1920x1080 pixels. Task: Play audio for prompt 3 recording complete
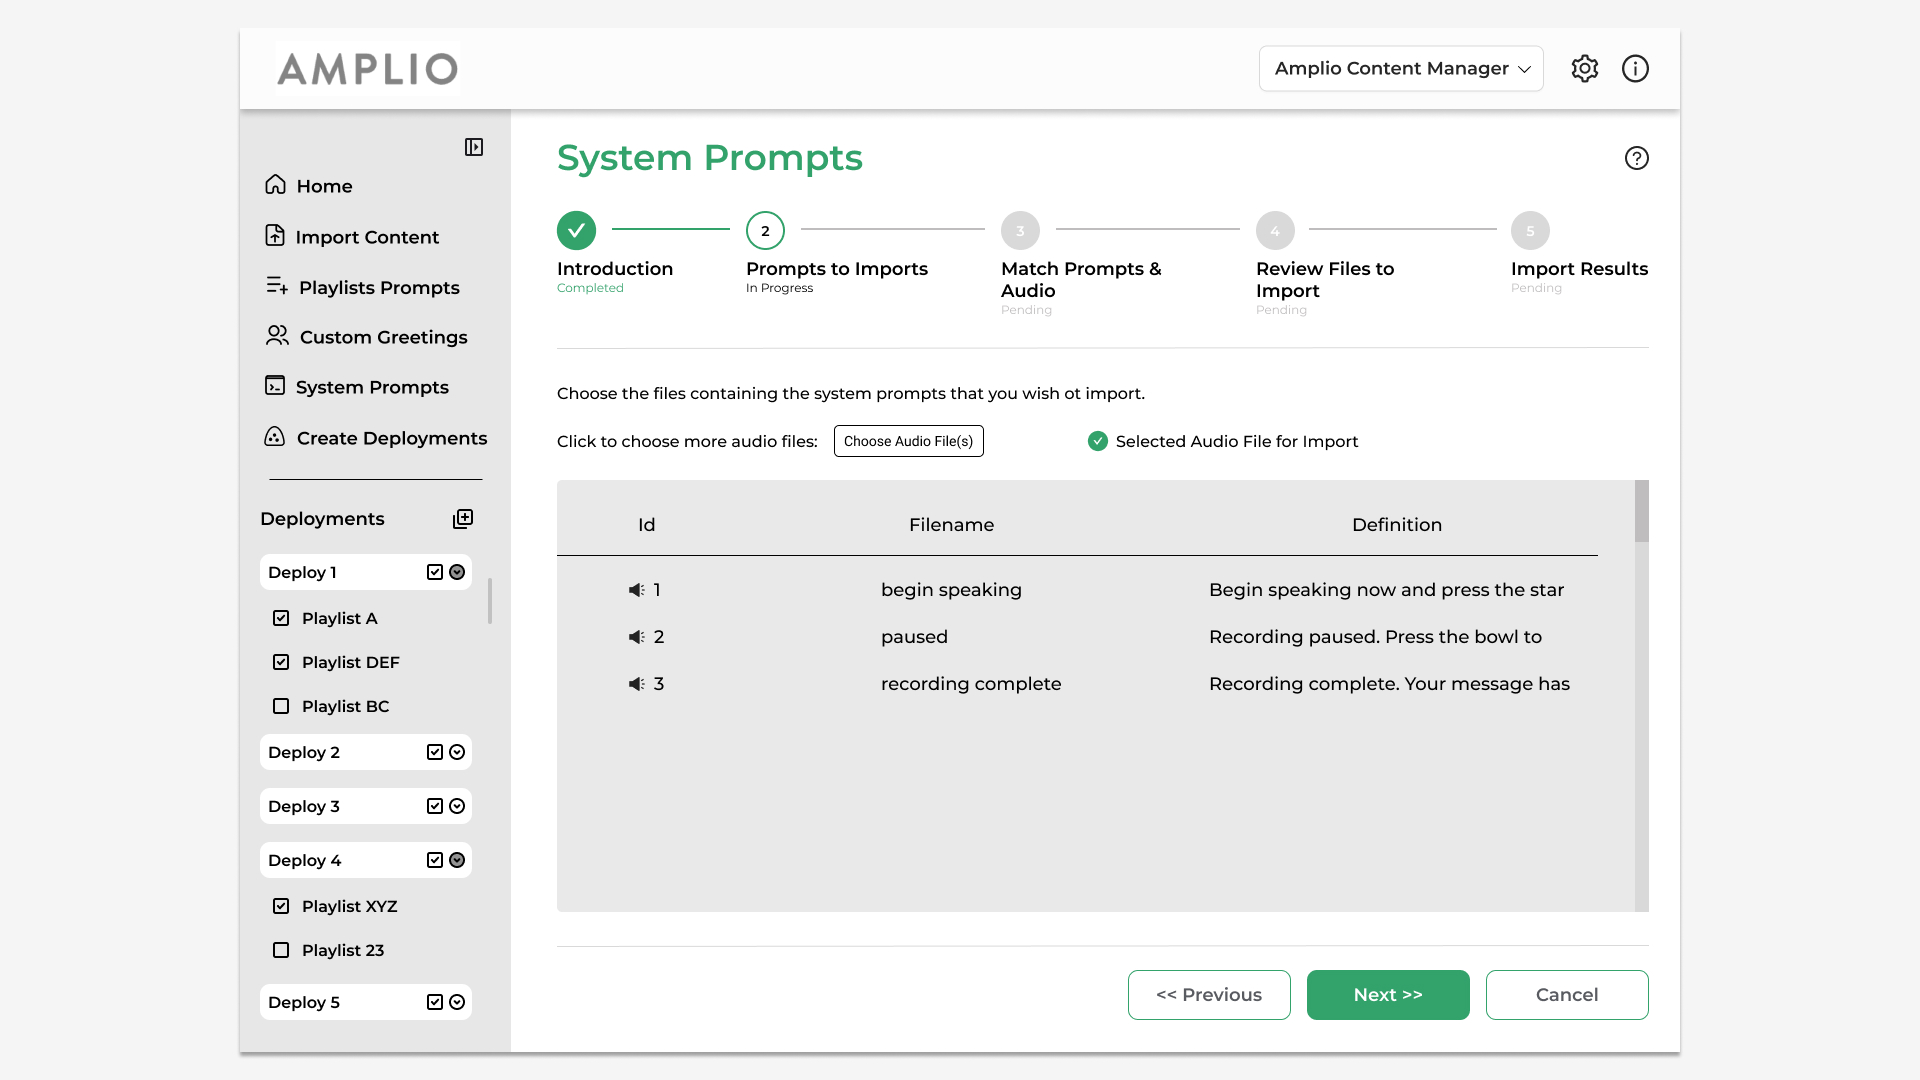[x=636, y=684]
